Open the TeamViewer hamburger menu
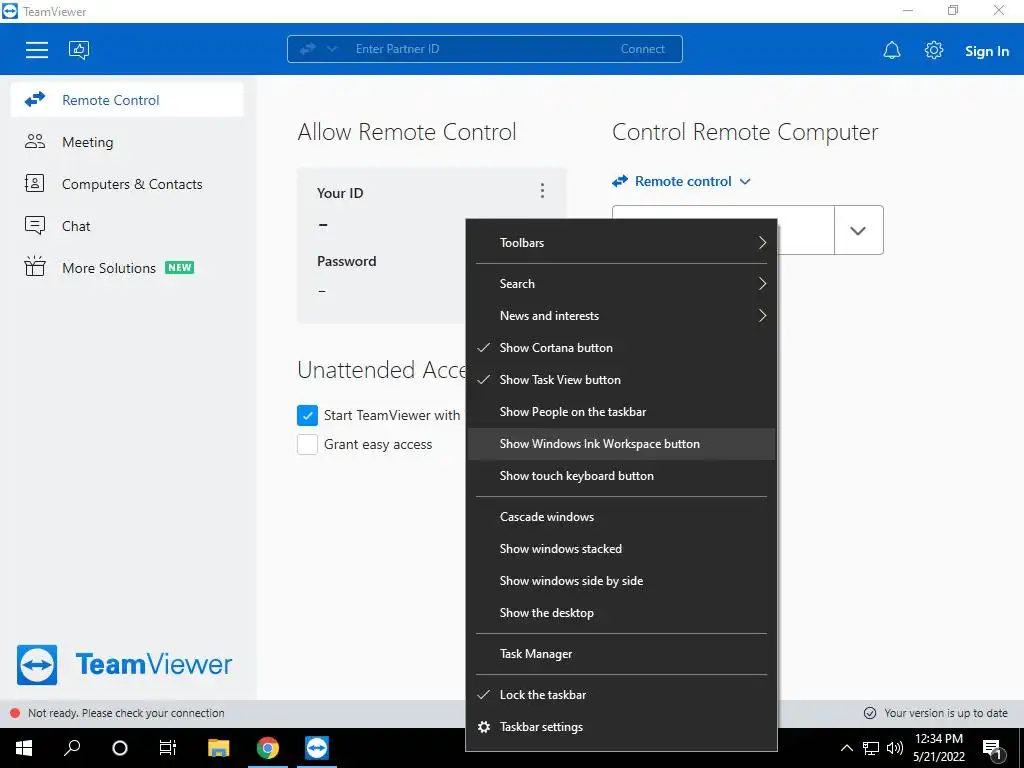Screen dimensions: 1024x768 (37, 50)
